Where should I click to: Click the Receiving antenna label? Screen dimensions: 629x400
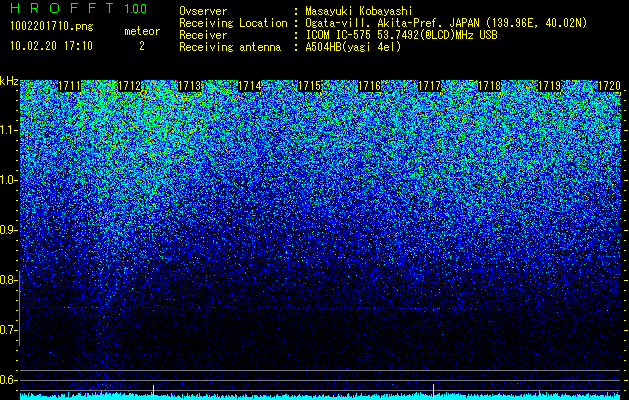point(230,47)
